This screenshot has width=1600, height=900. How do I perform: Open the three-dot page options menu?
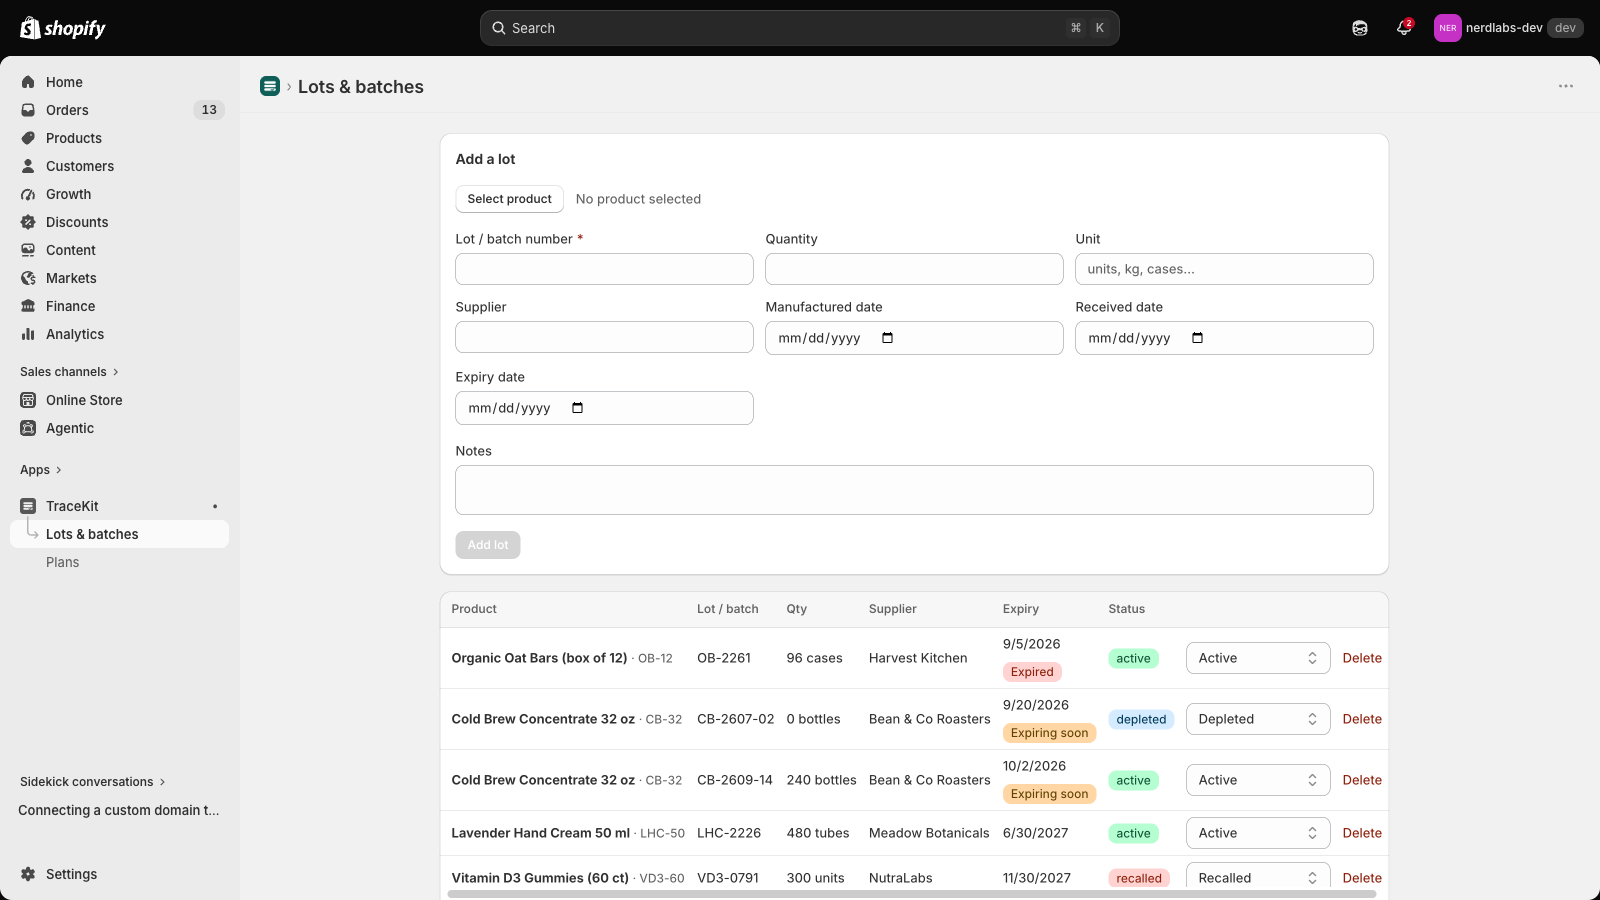pyautogui.click(x=1566, y=86)
